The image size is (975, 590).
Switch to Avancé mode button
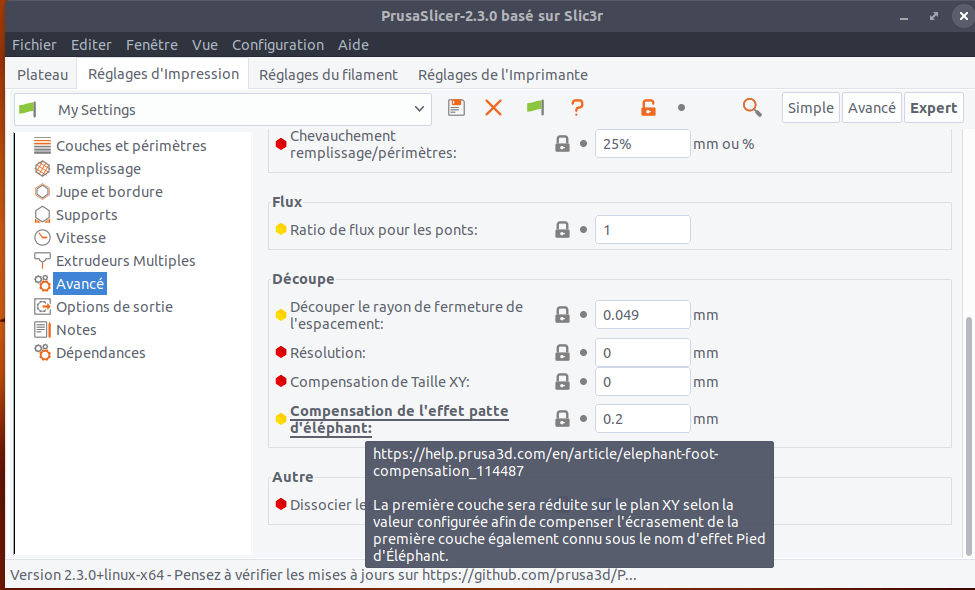(x=872, y=108)
